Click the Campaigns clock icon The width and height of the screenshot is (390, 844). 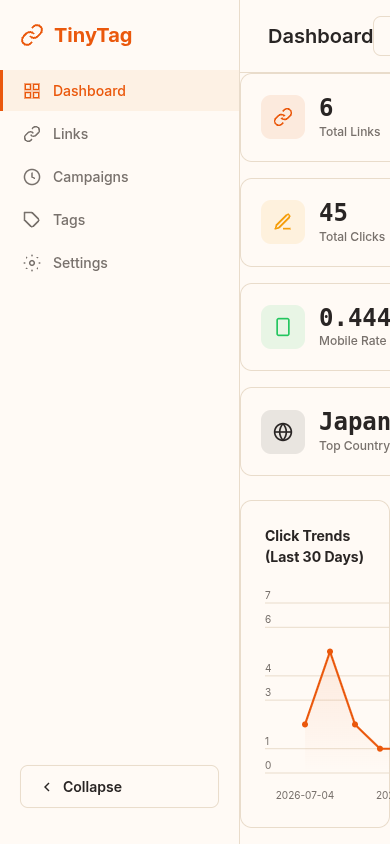pyautogui.click(x=32, y=177)
